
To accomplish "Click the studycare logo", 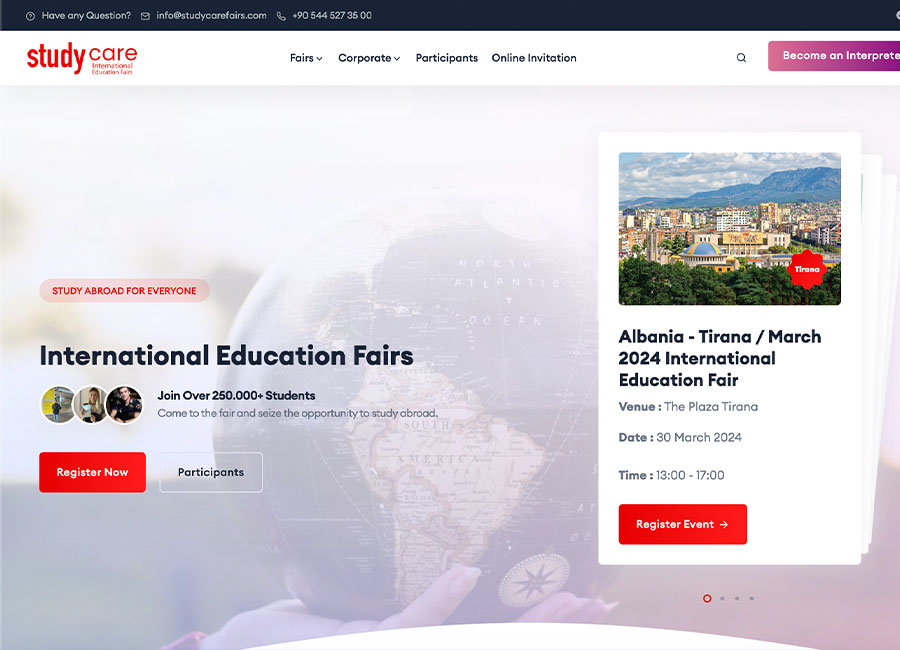I will [x=82, y=58].
